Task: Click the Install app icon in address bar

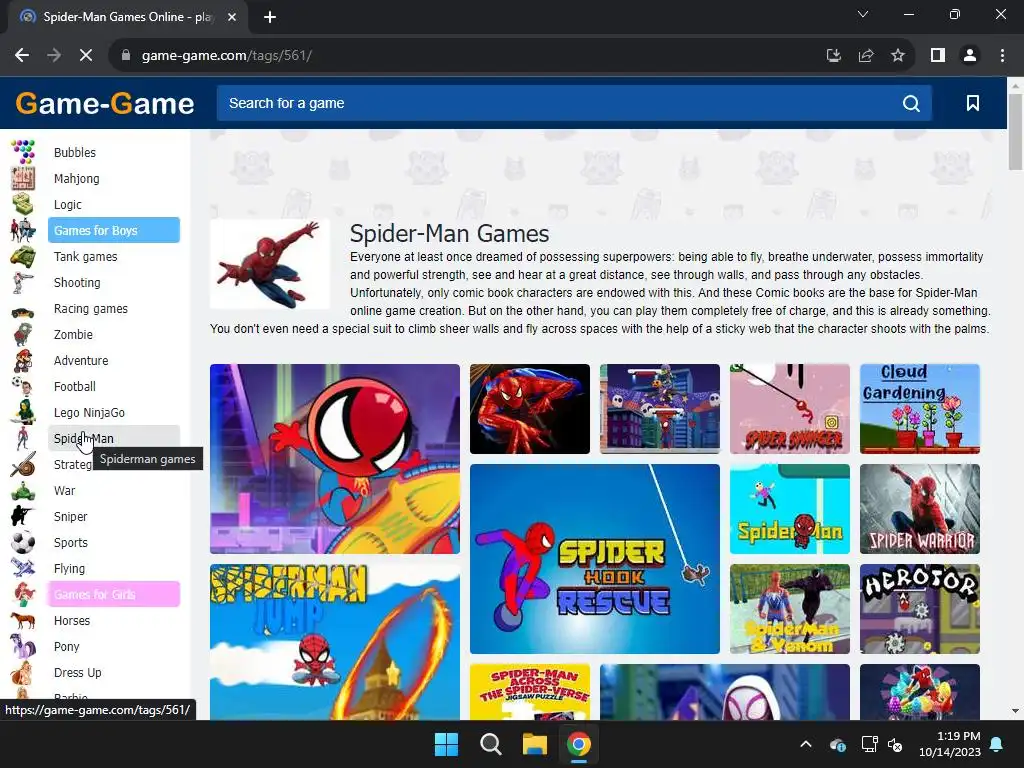Action: (833, 56)
